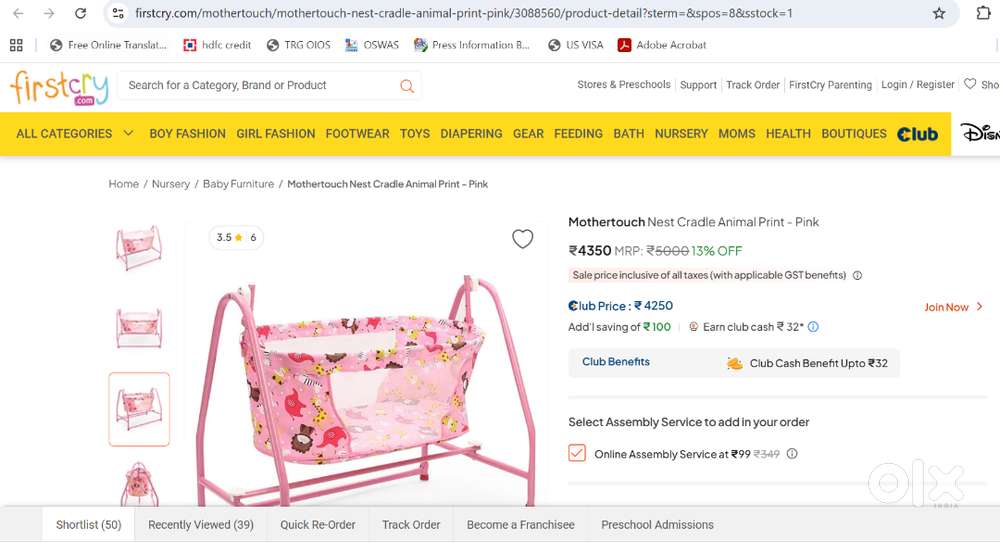This screenshot has height=543, width=1000.
Task: Reload the page
Action: pos(80,14)
